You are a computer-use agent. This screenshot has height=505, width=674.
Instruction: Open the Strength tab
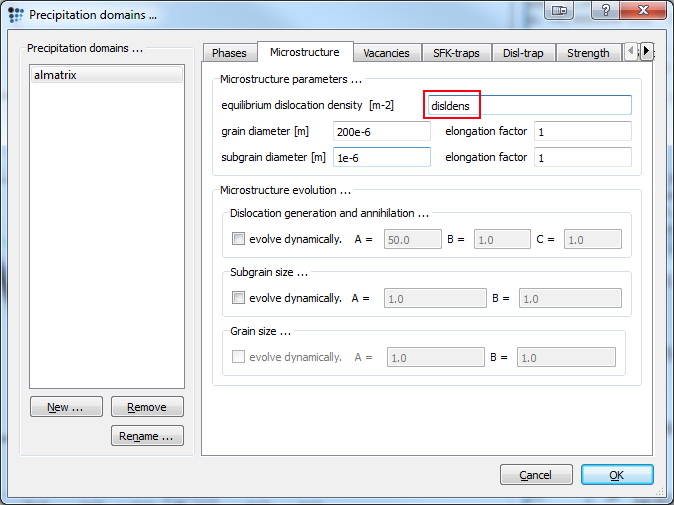point(588,53)
